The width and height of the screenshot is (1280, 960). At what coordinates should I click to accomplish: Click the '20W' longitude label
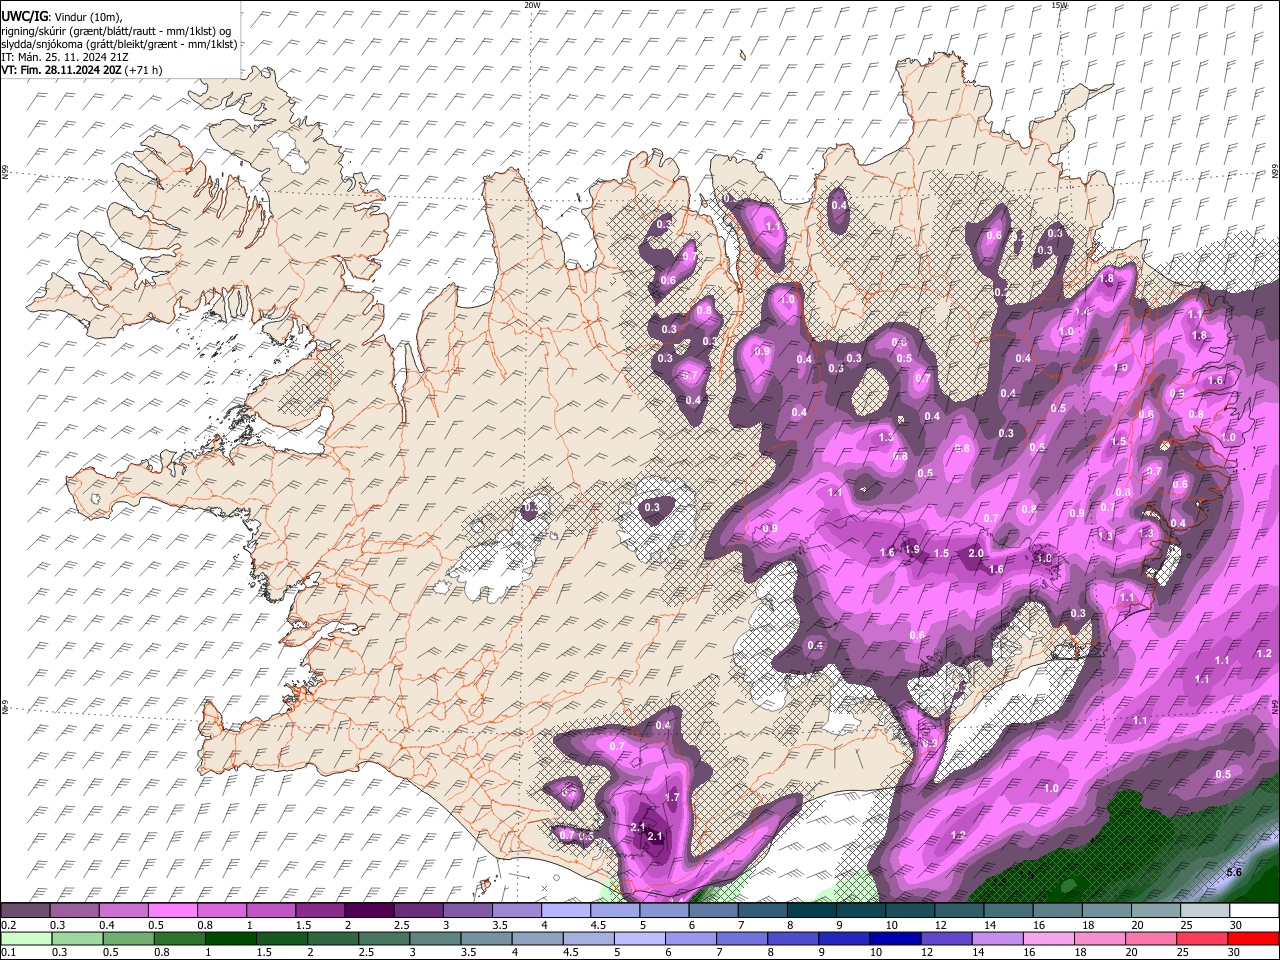pyautogui.click(x=532, y=5)
